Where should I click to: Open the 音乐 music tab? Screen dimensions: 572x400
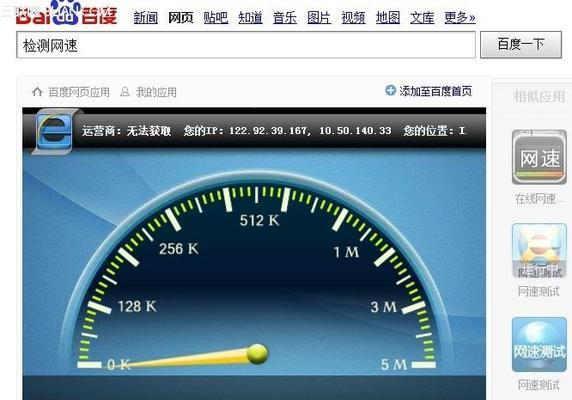point(285,18)
